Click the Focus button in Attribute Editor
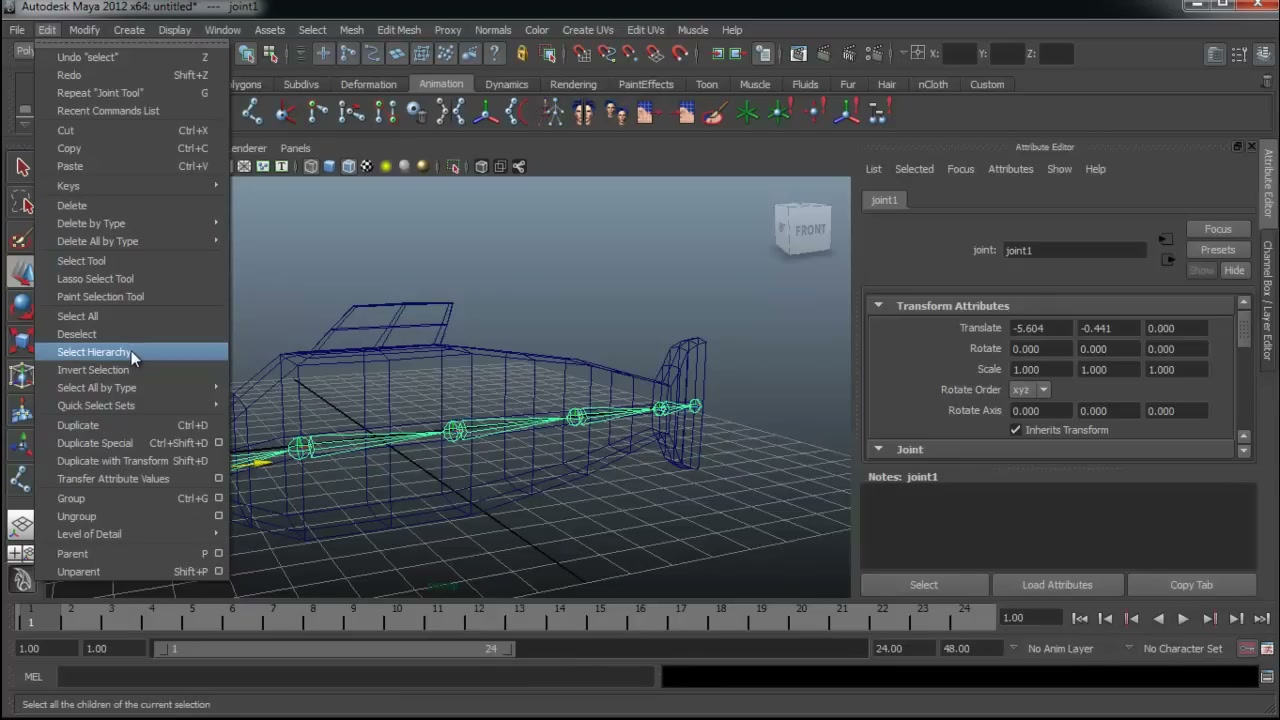Image resolution: width=1280 pixels, height=720 pixels. pyautogui.click(x=1218, y=229)
